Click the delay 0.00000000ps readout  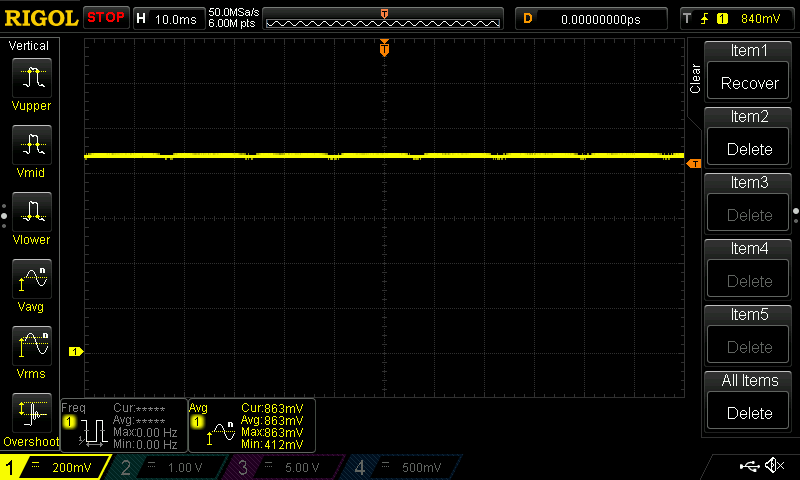(601, 19)
